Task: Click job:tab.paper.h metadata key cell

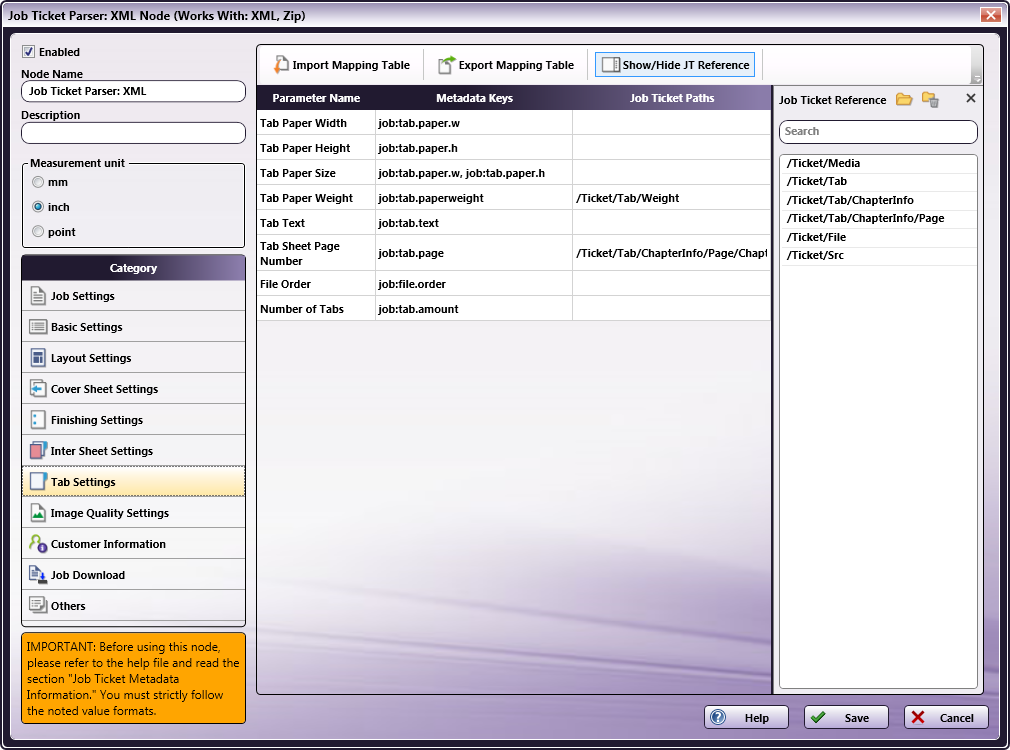Action: pos(474,148)
